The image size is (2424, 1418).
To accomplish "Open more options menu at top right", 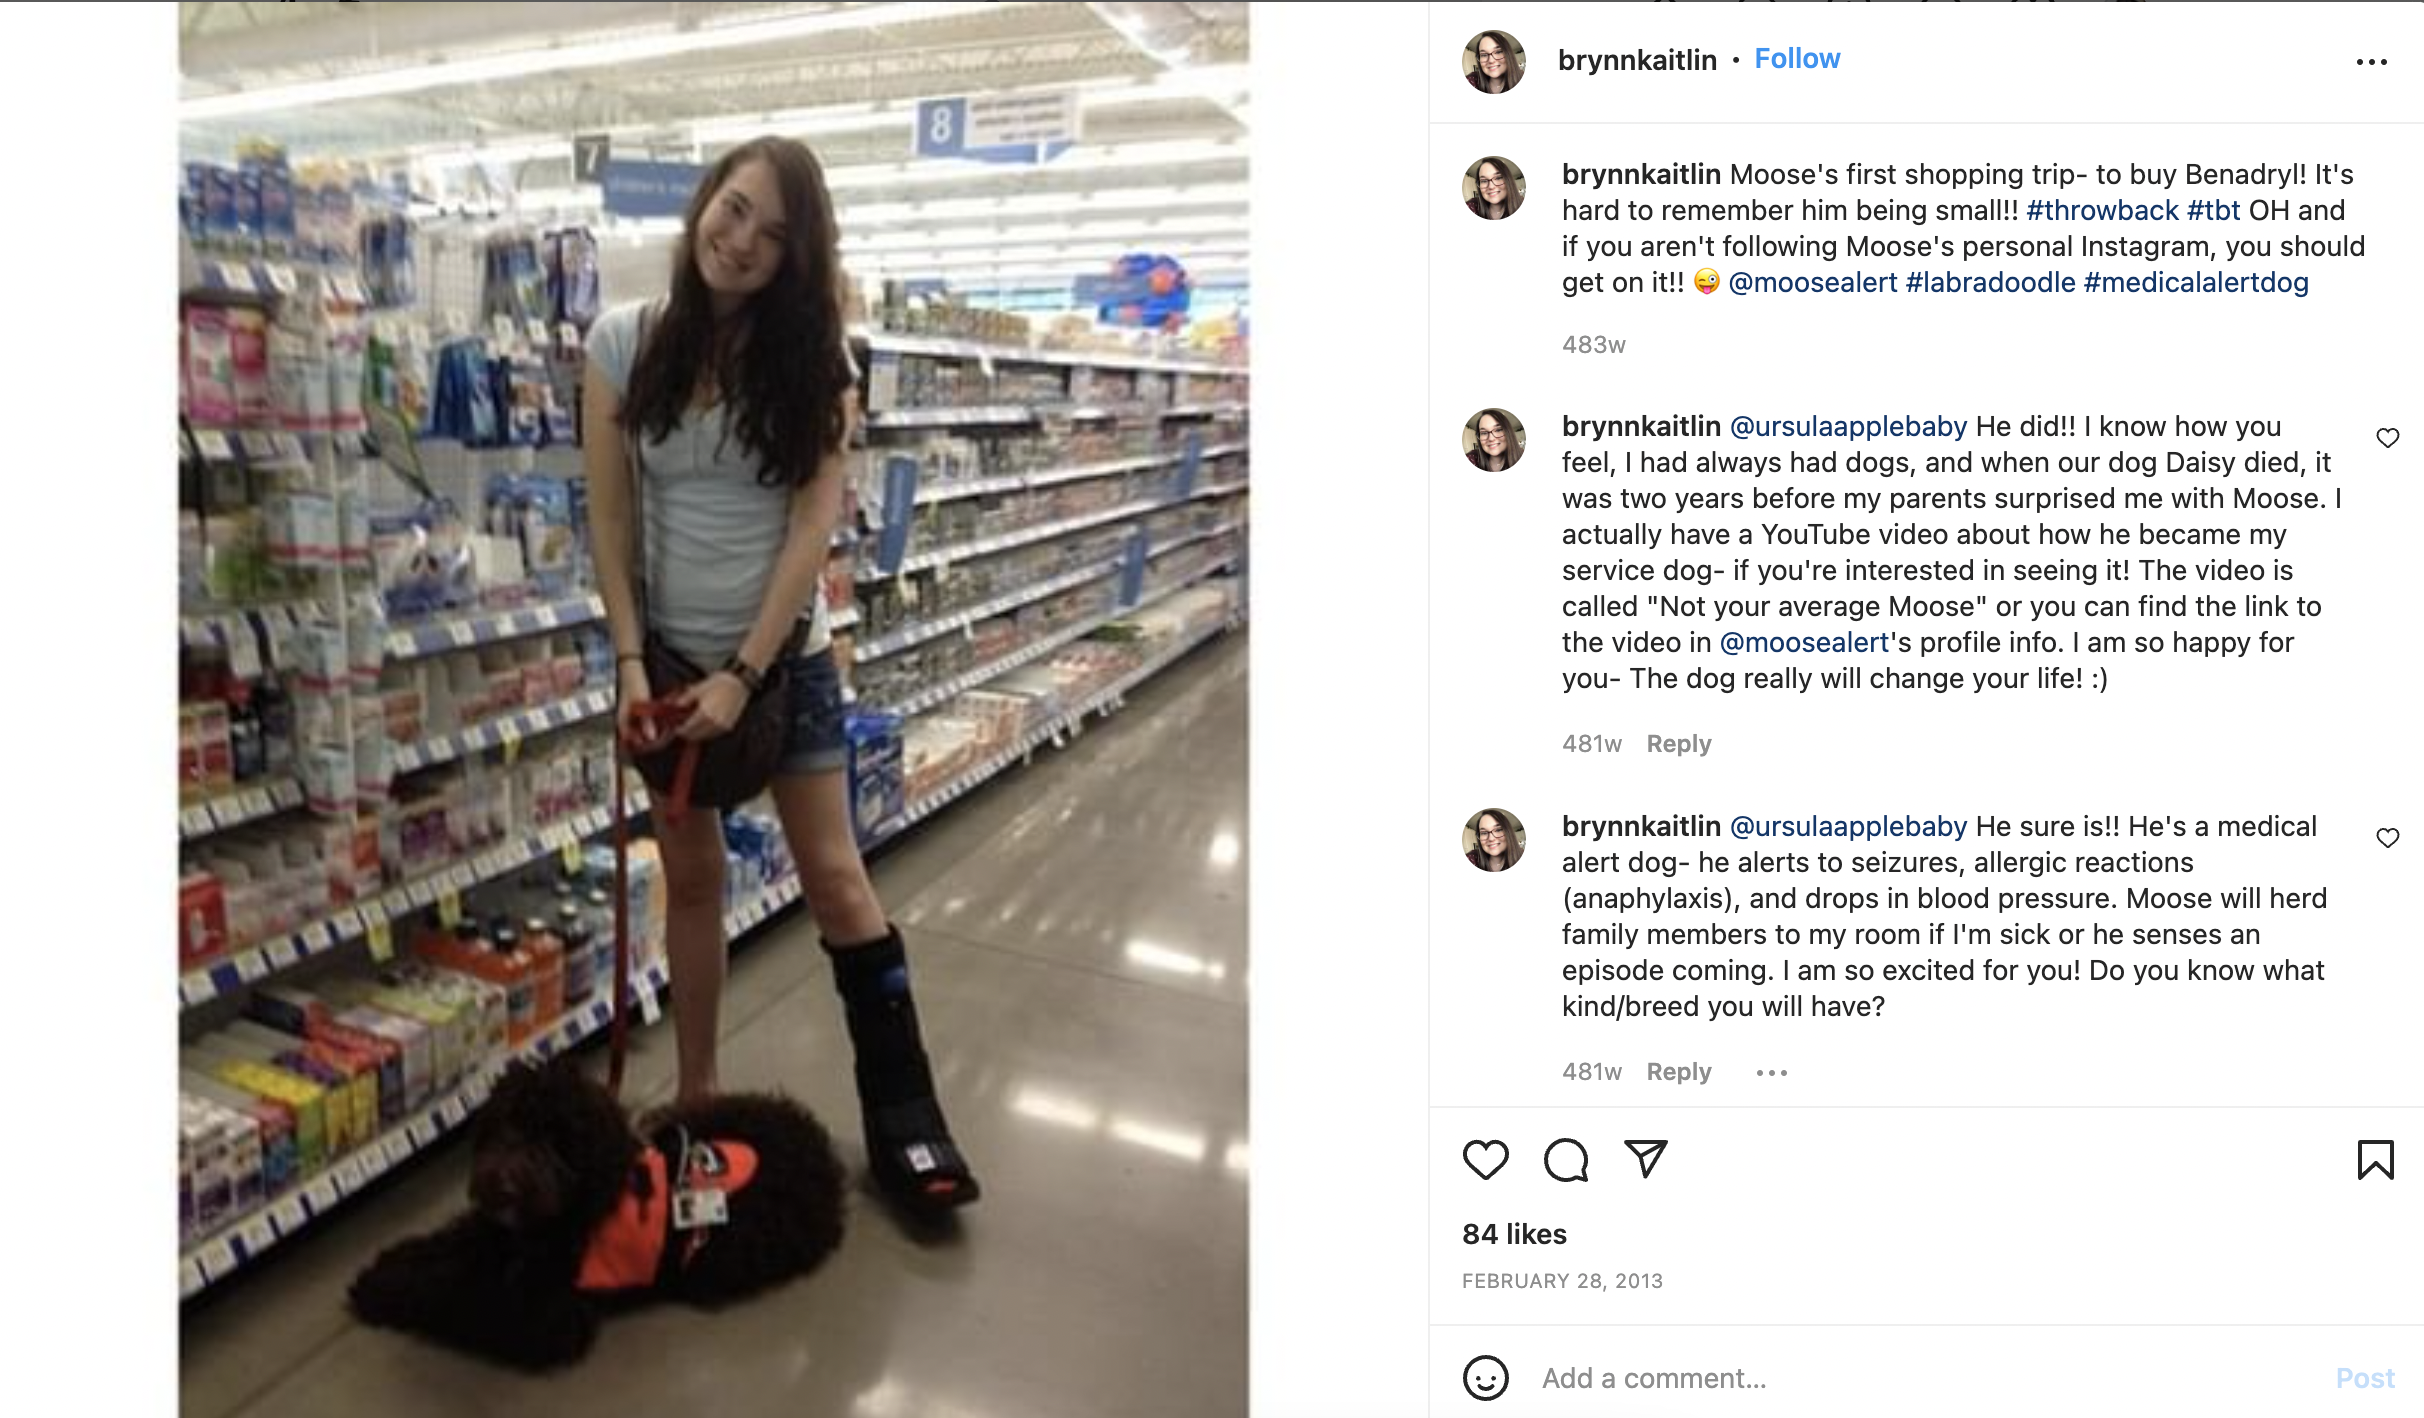I will 2371,62.
